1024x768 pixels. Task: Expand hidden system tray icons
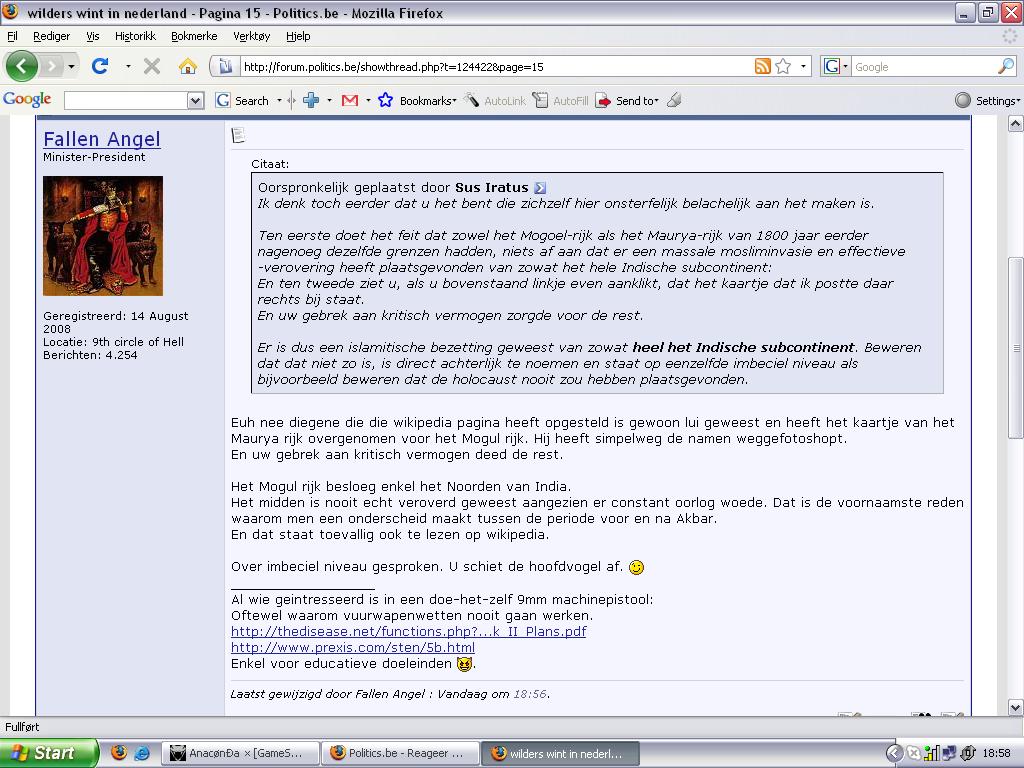894,753
